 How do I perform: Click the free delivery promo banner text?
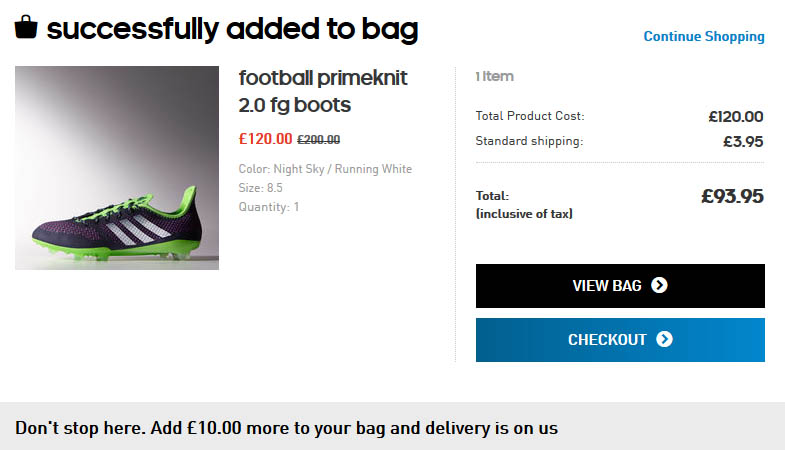286,428
